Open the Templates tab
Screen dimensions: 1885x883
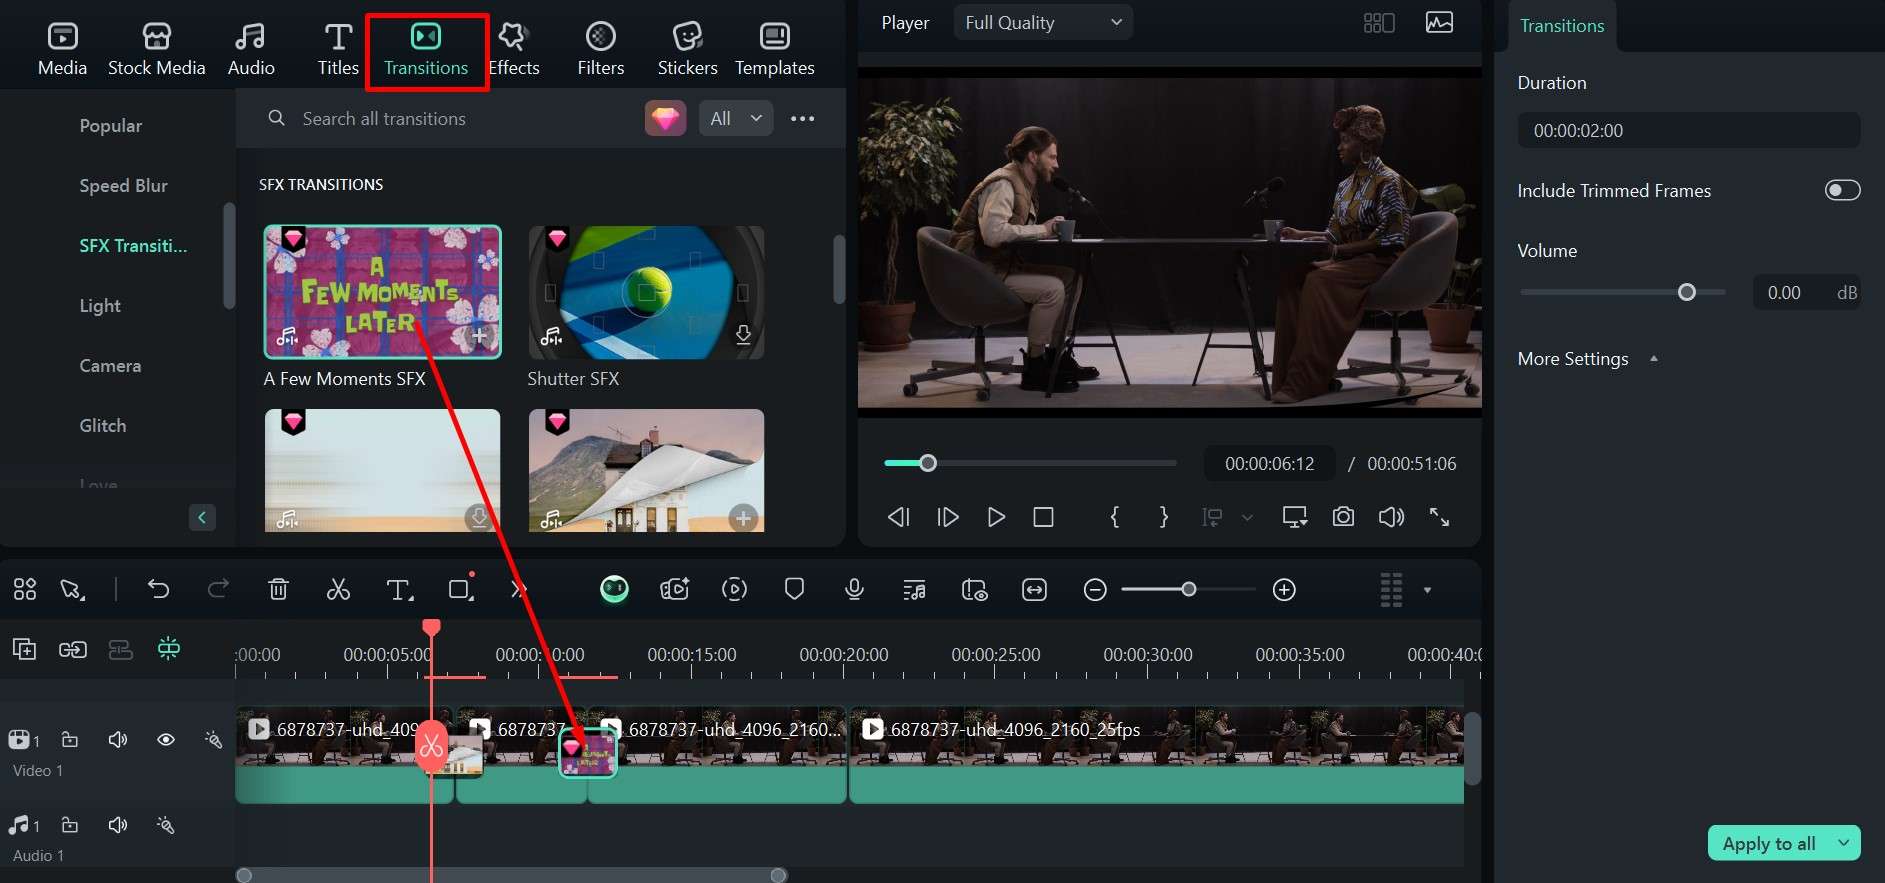[775, 49]
